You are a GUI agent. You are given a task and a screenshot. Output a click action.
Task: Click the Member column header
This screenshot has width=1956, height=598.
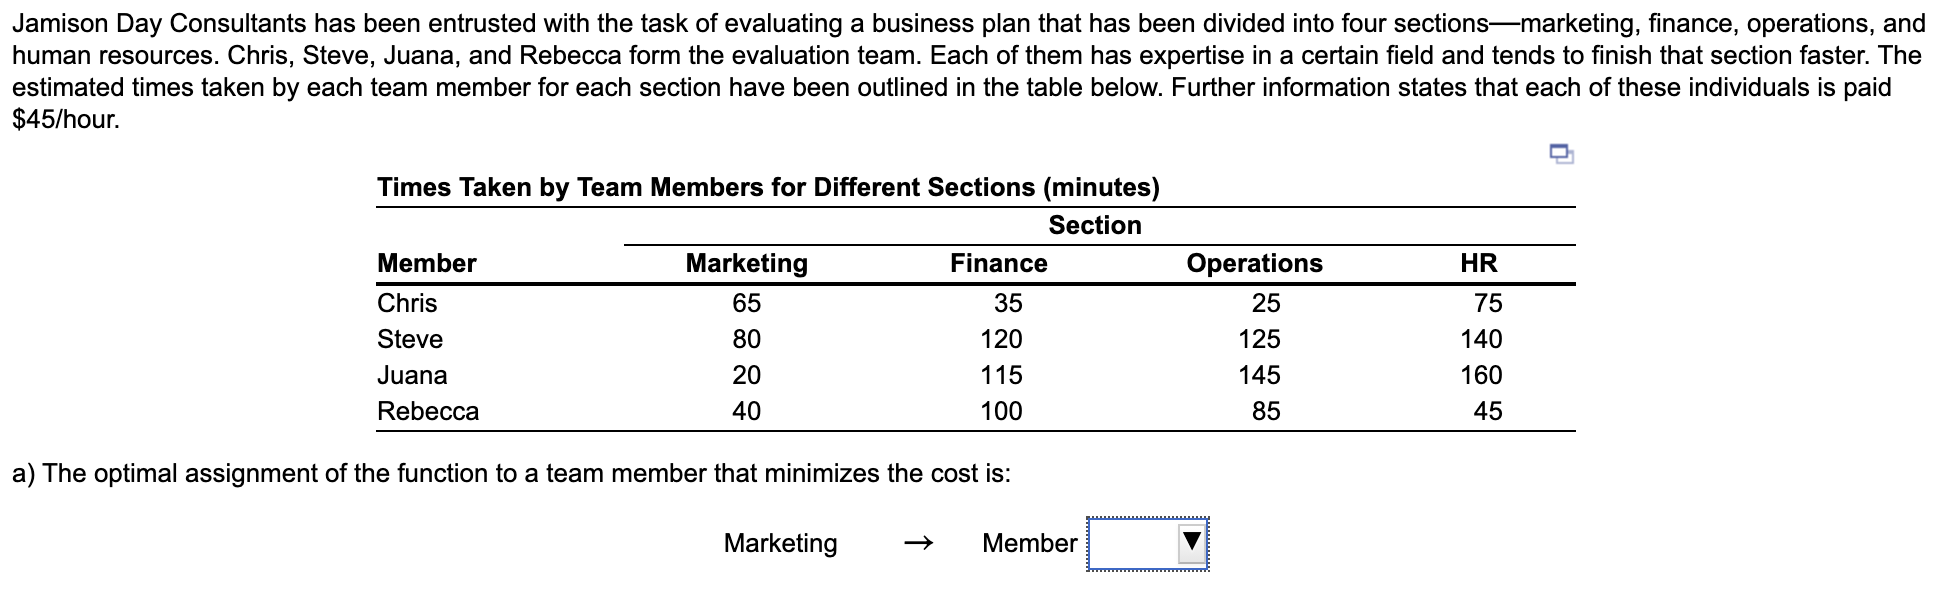[x=425, y=263]
